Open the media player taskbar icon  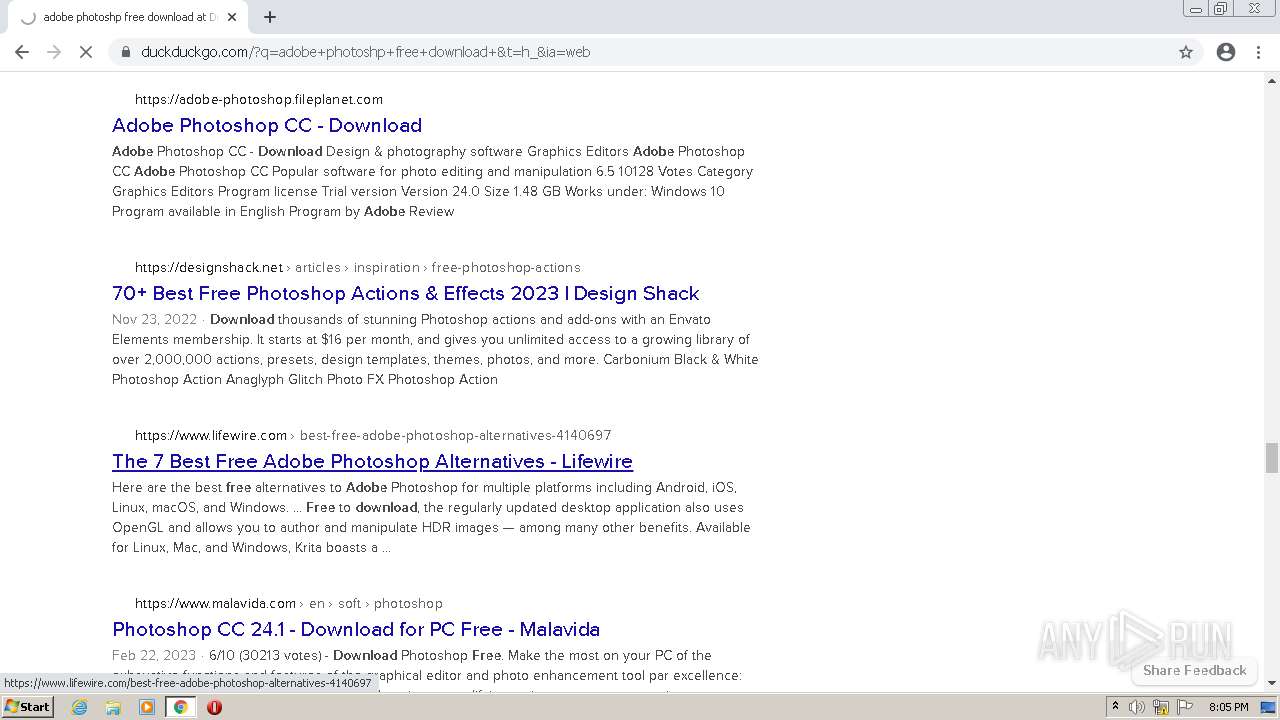(x=147, y=707)
